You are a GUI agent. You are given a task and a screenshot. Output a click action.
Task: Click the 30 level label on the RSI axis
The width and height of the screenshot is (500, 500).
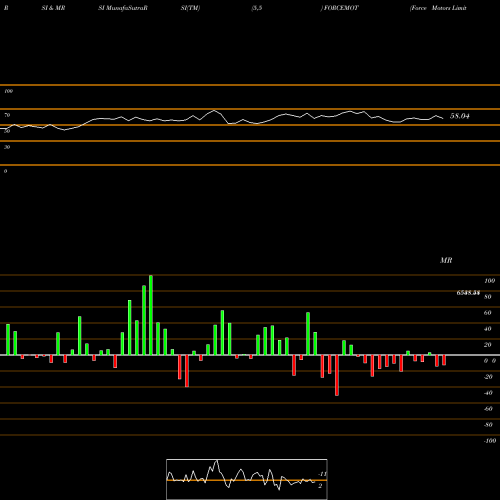point(7,147)
